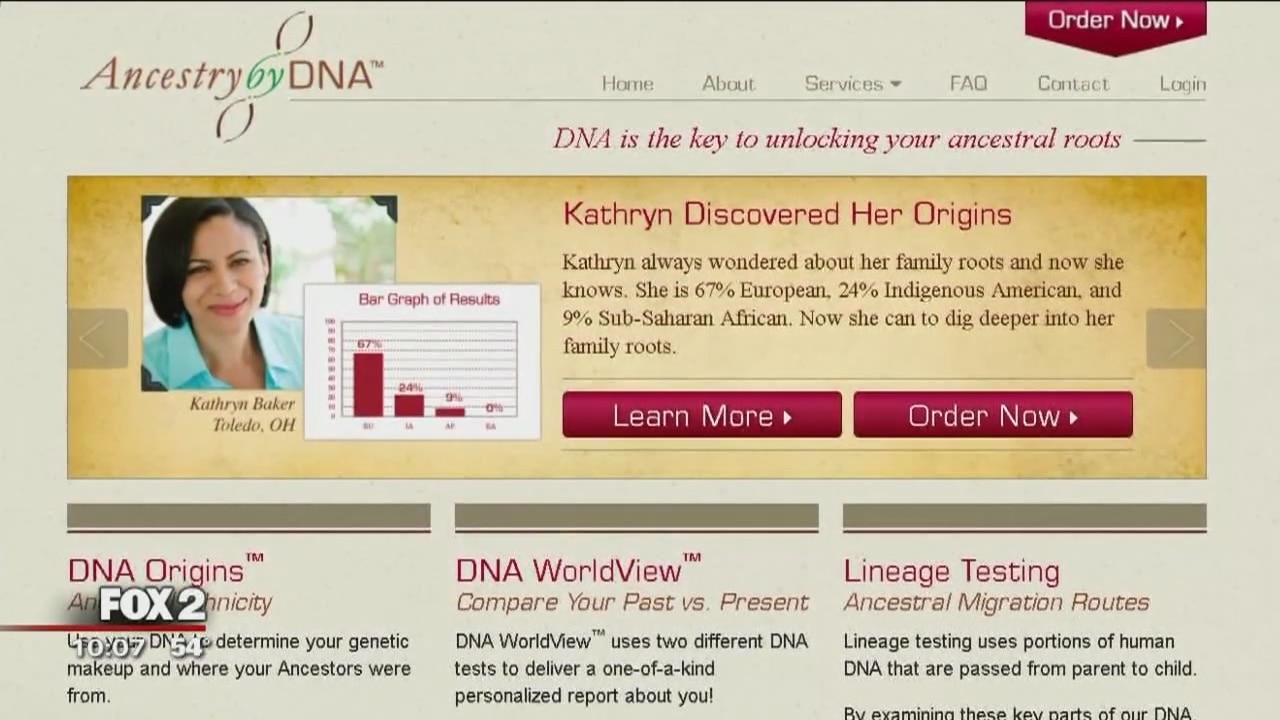Click Order Now button in Kathryn banner
The height and width of the screenshot is (720, 1280).
992,415
